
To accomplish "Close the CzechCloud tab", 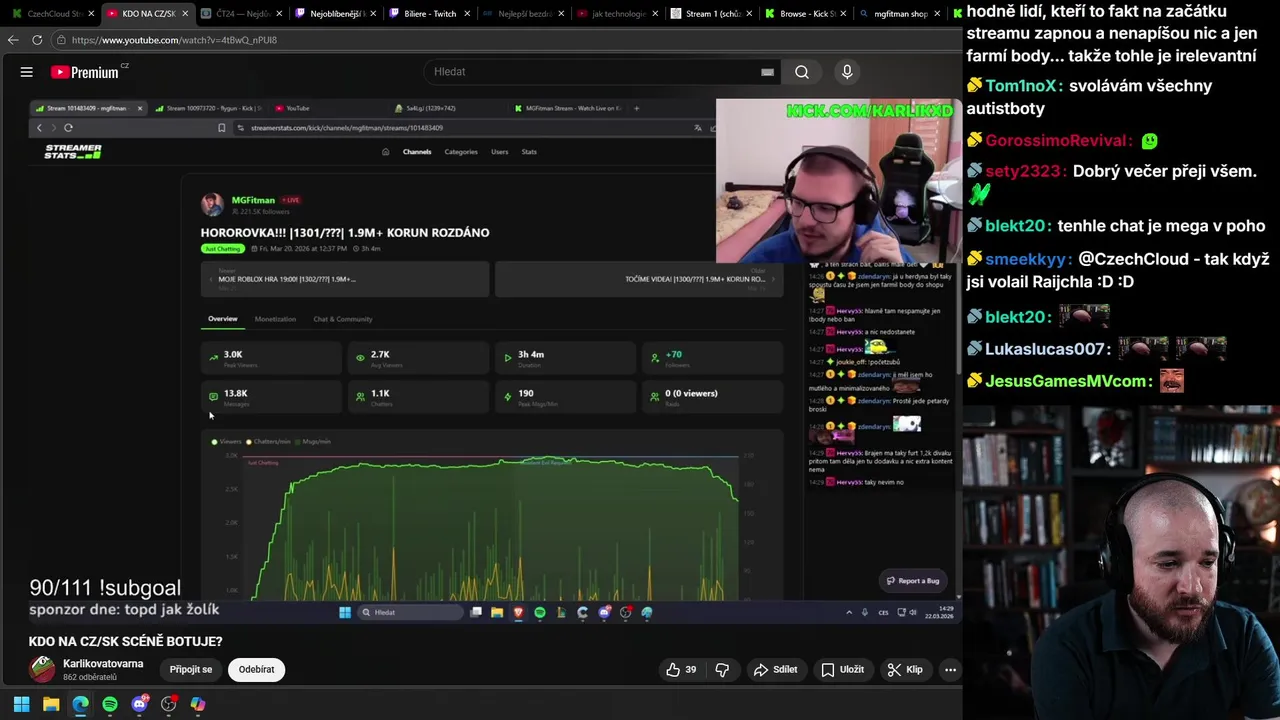I will point(91,14).
